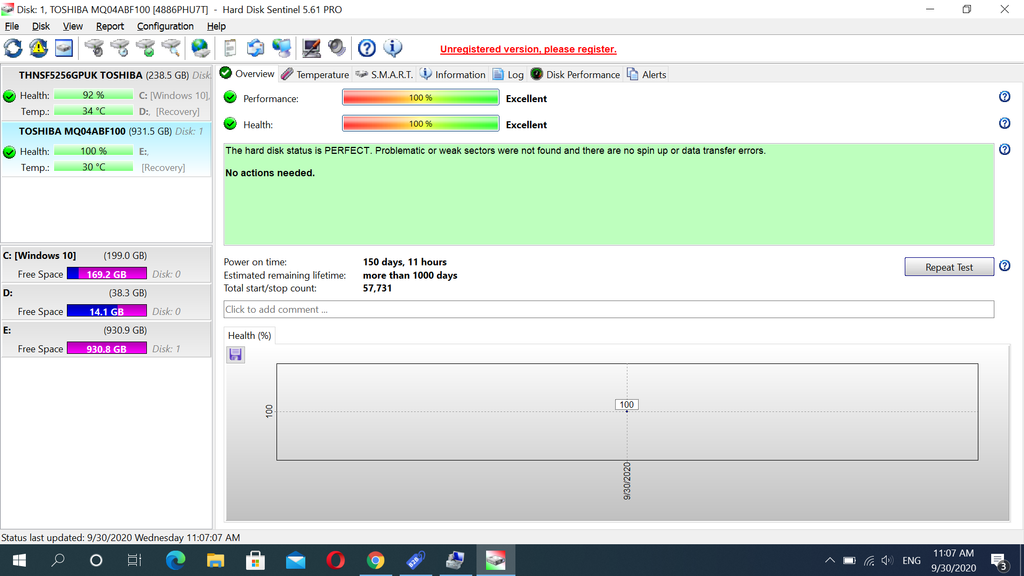Viewport: 1024px width, 576px height.
Task: Click the info speech bubble toolbar icon
Action: point(392,48)
